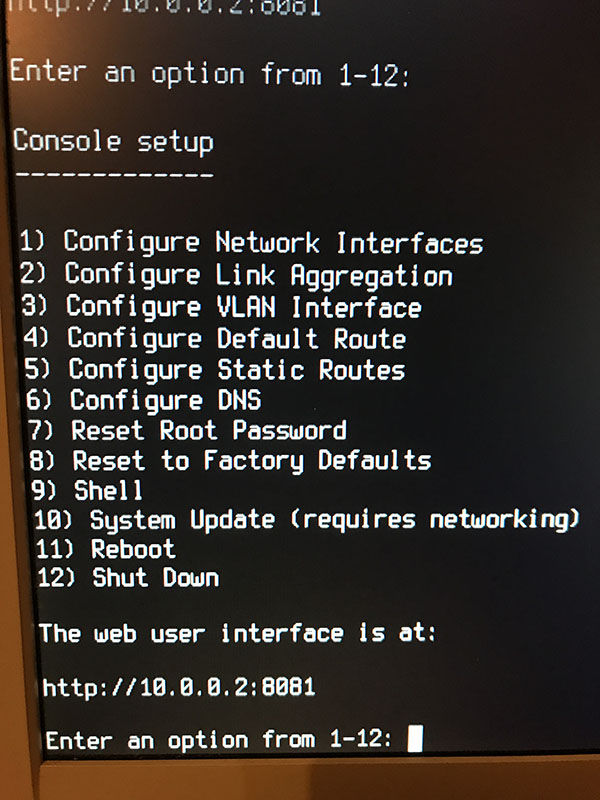Choose Configure Static Routes option
The width and height of the screenshot is (600, 800).
pyautogui.click(x=215, y=369)
